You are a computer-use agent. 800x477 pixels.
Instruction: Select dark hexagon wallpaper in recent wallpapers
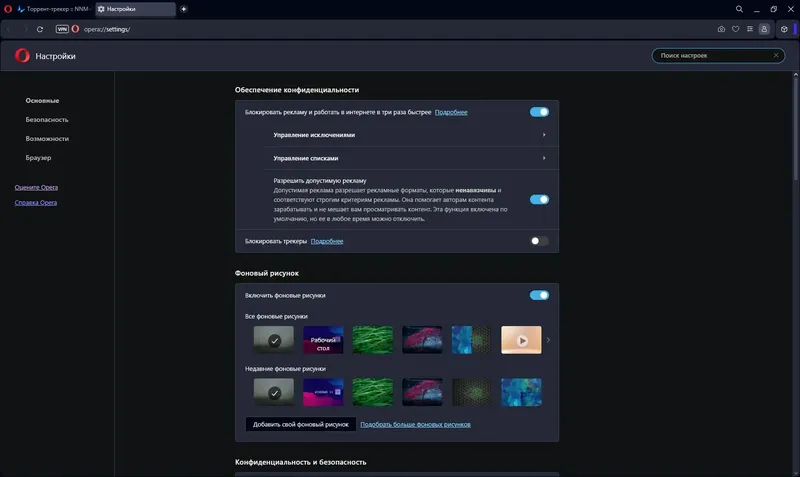coord(472,392)
